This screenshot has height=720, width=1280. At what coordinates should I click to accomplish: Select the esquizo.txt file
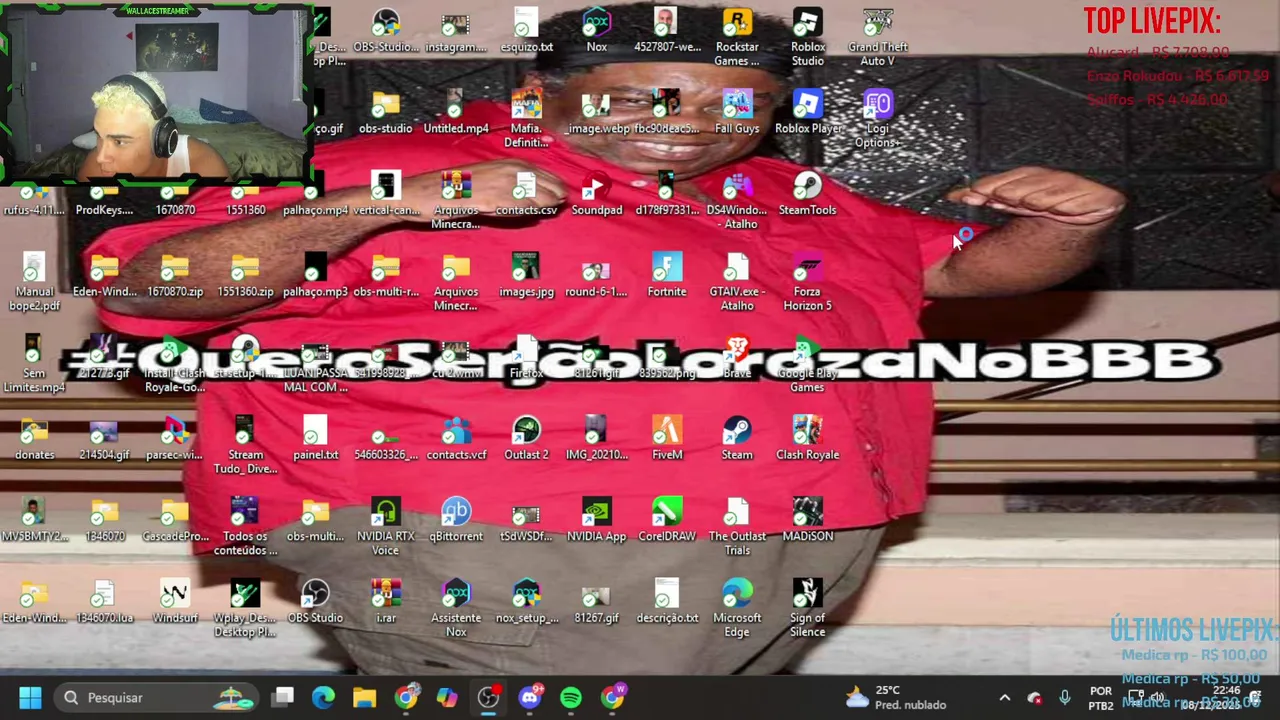coord(526,31)
